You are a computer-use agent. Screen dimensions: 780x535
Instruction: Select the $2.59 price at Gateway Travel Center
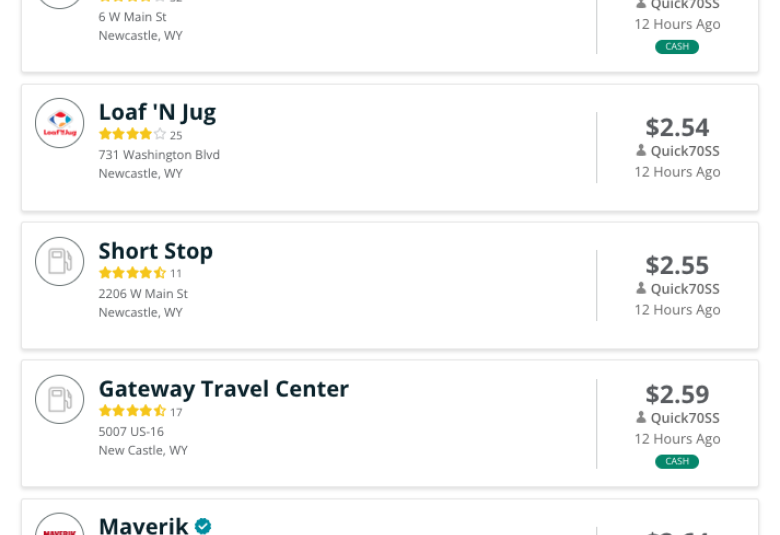677,394
